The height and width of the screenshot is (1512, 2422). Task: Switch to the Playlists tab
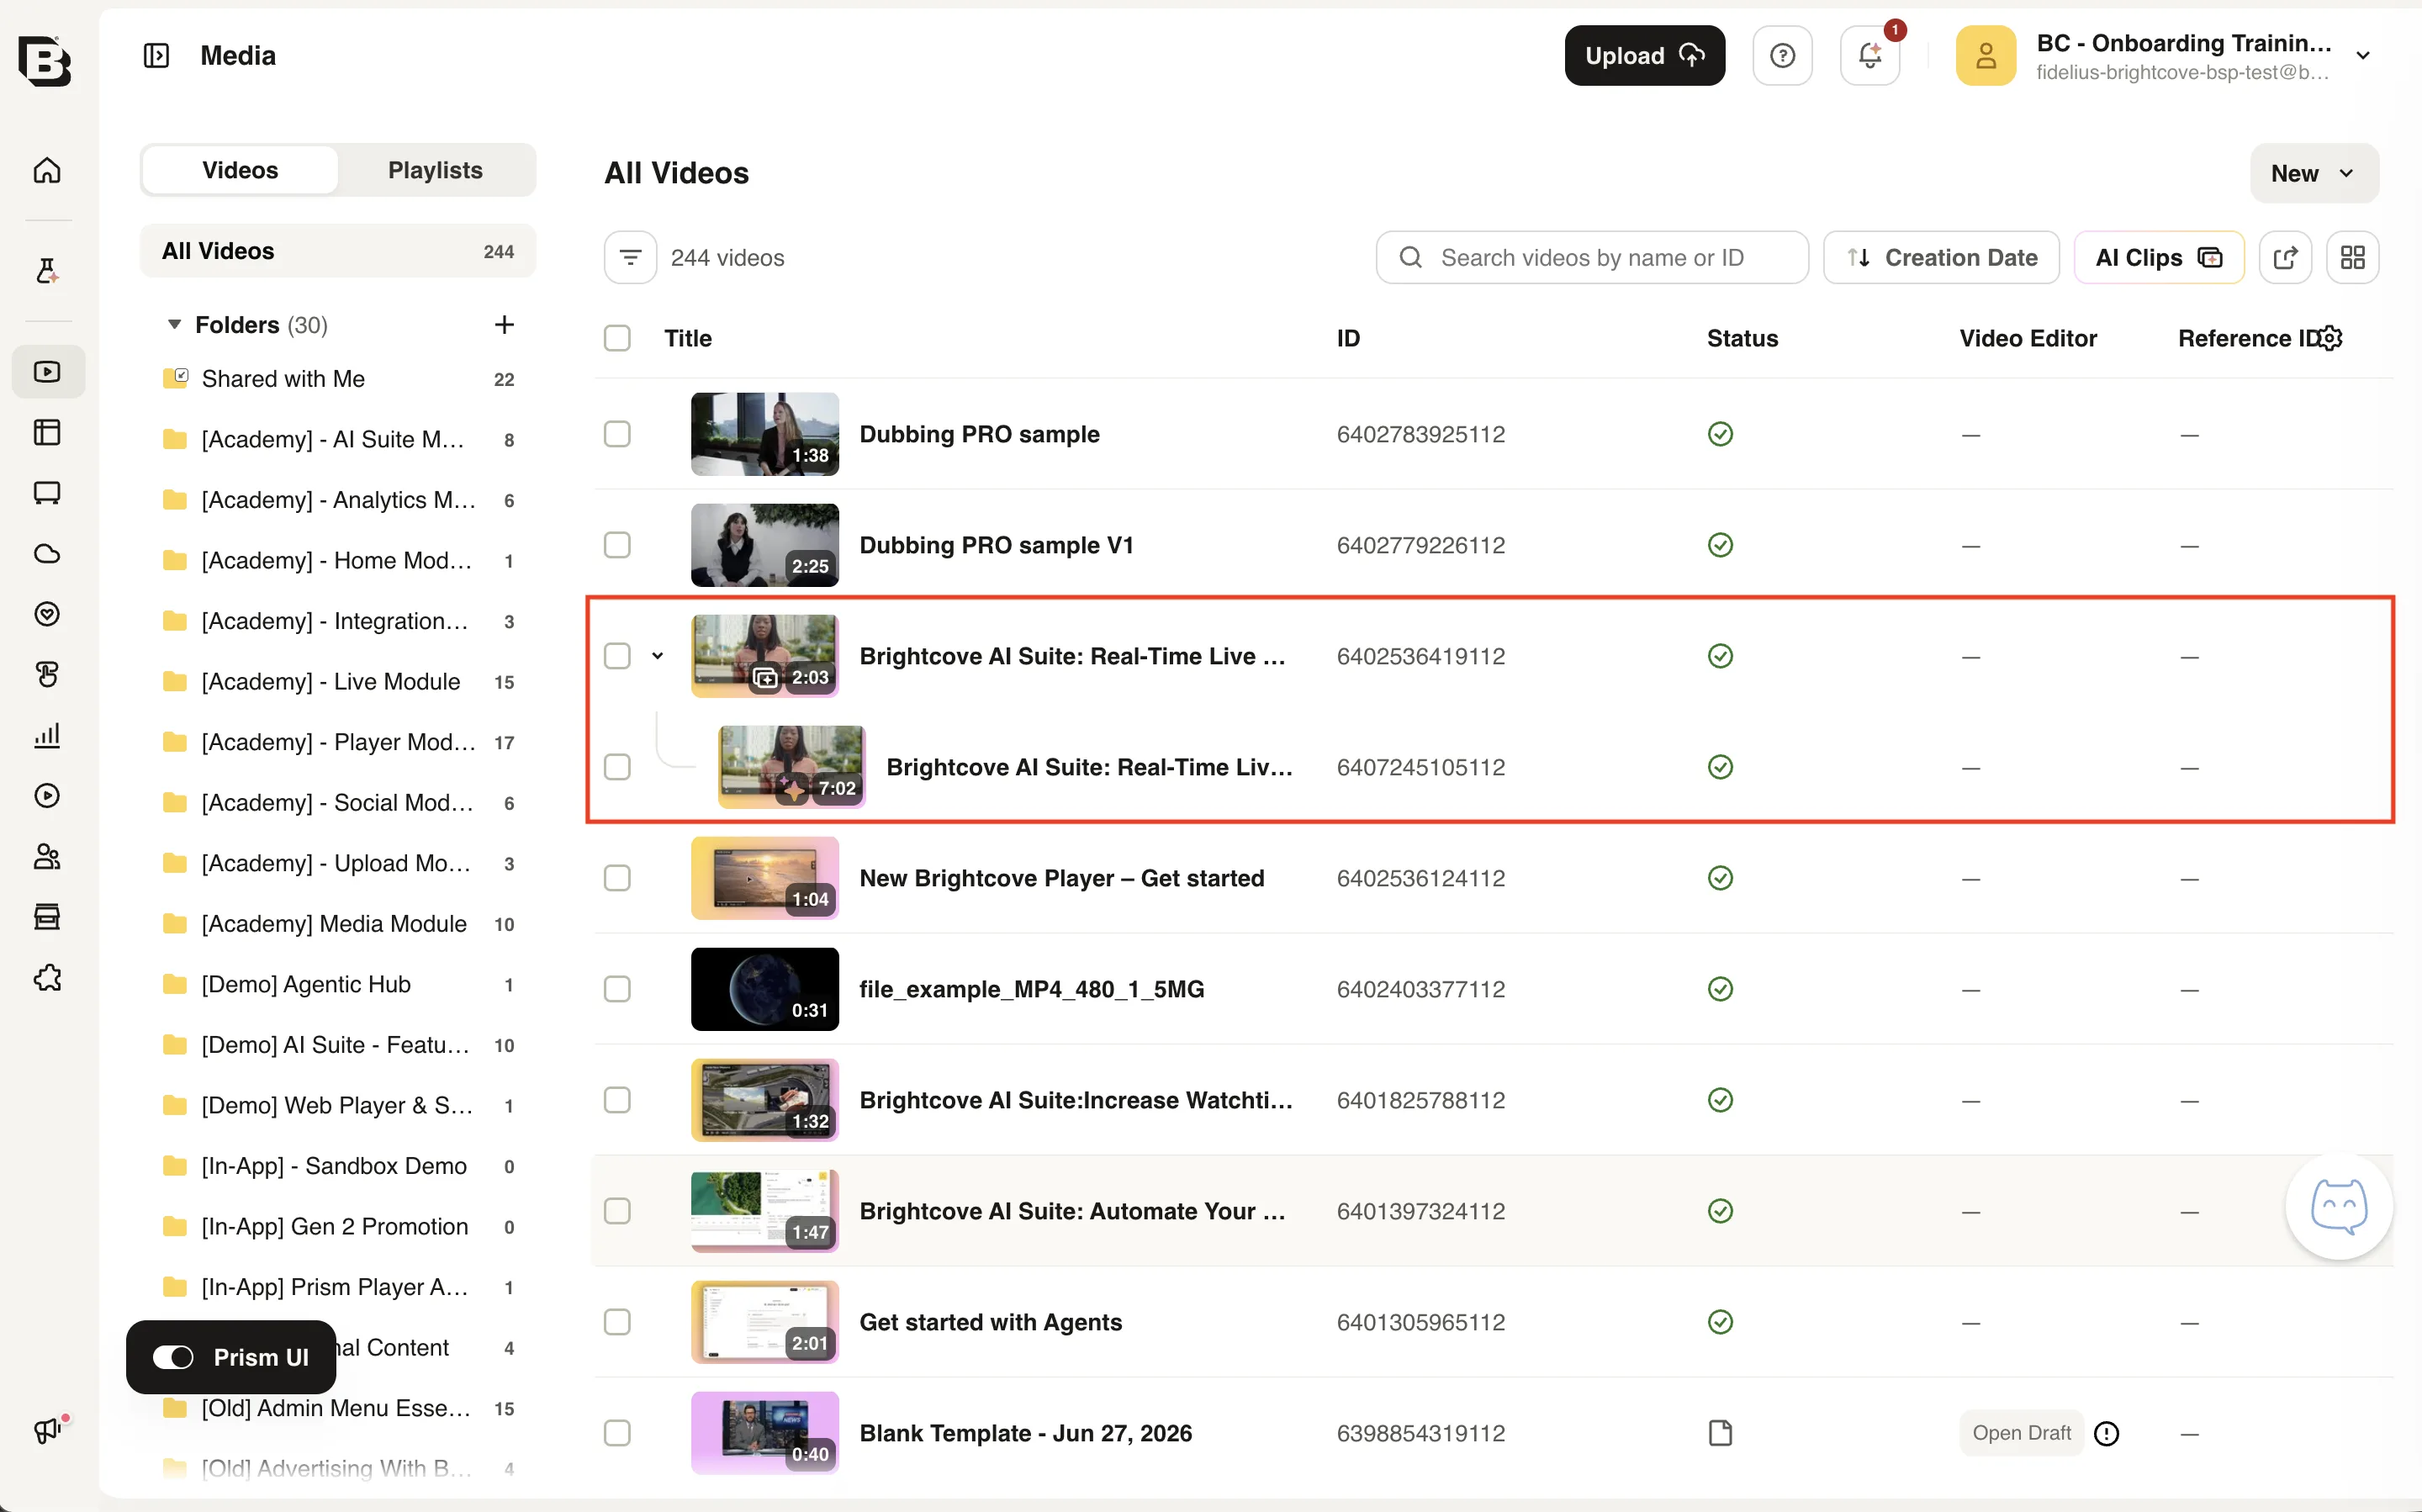coord(435,170)
